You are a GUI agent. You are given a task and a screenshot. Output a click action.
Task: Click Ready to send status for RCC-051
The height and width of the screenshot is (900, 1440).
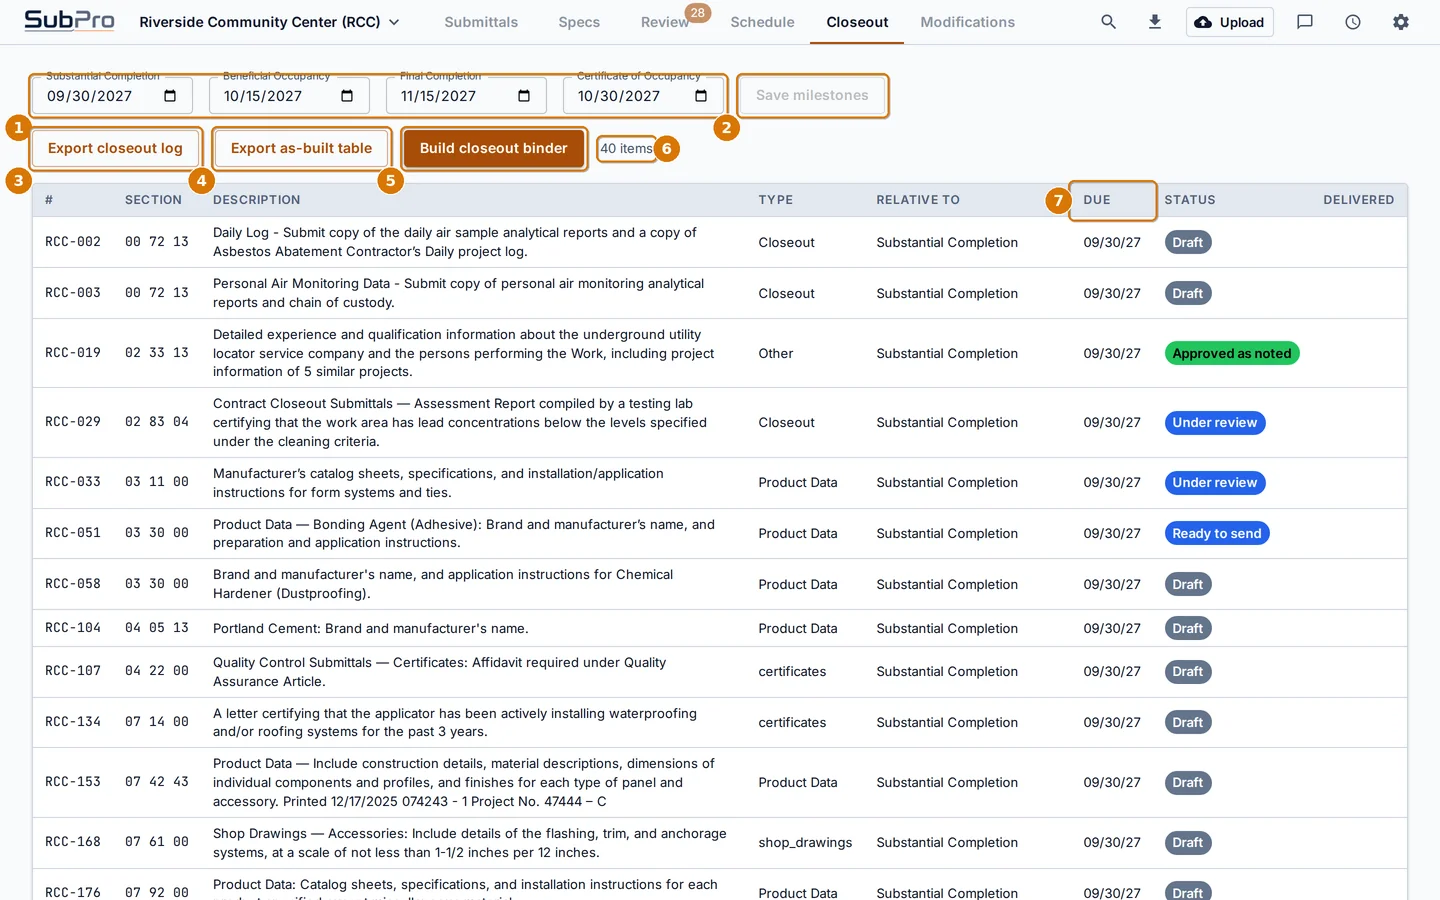[x=1217, y=534]
